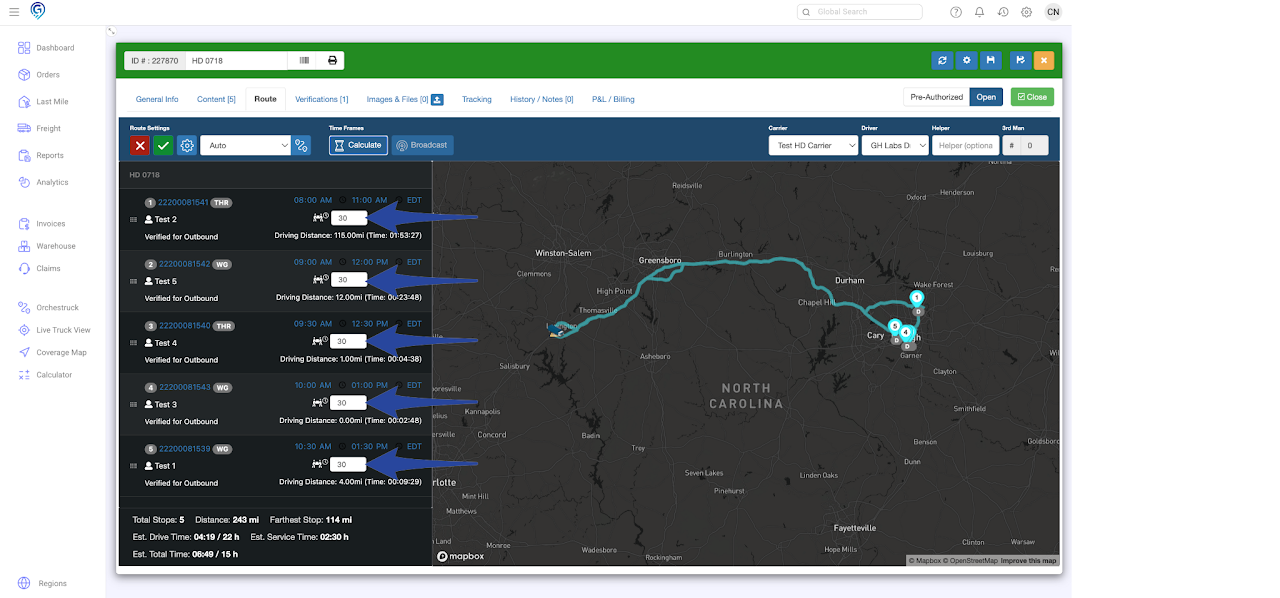Click service time field for Test 2
The image size is (1280, 598).
348,218
